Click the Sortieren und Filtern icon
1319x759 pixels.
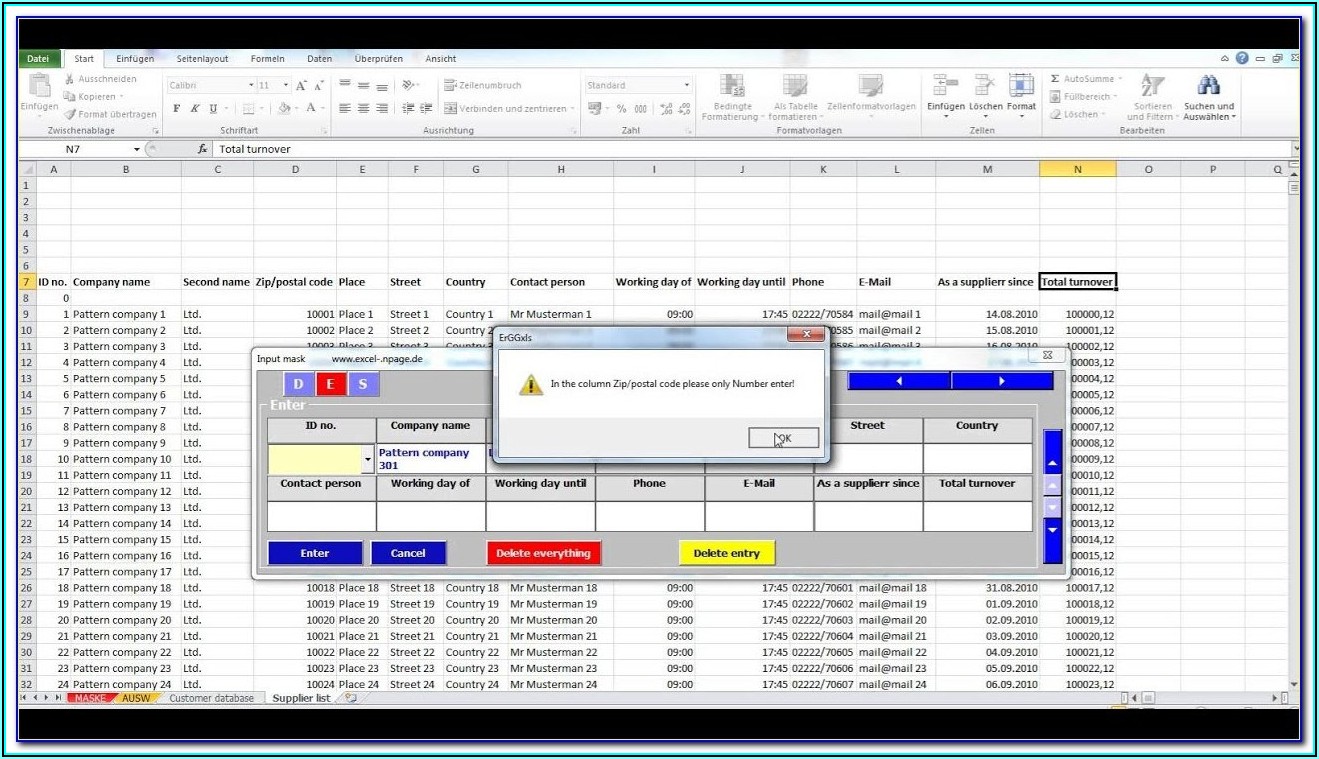point(1152,86)
